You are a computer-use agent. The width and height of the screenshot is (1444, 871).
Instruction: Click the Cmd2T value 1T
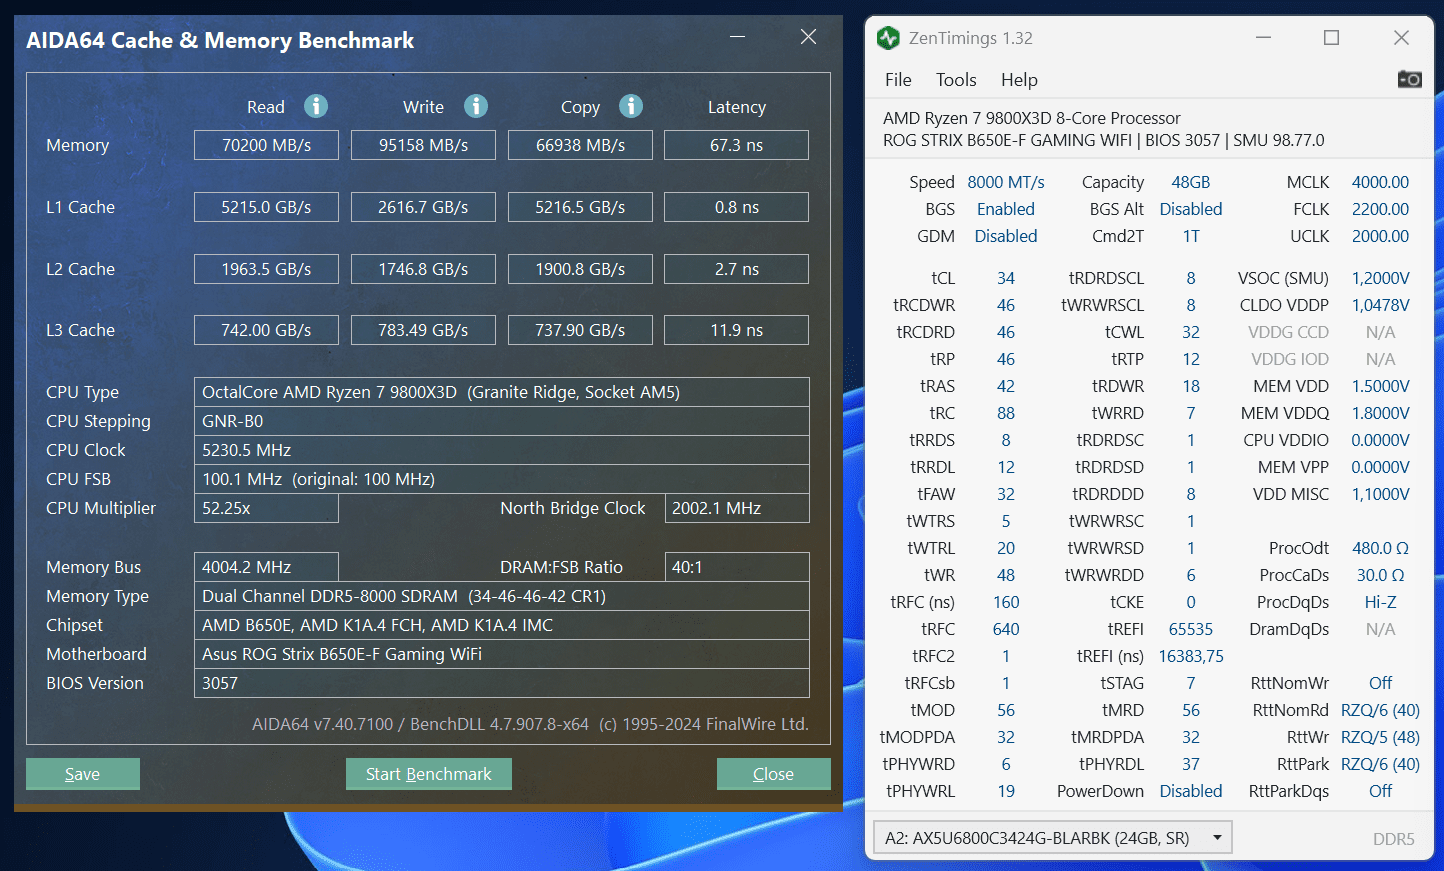1191,236
